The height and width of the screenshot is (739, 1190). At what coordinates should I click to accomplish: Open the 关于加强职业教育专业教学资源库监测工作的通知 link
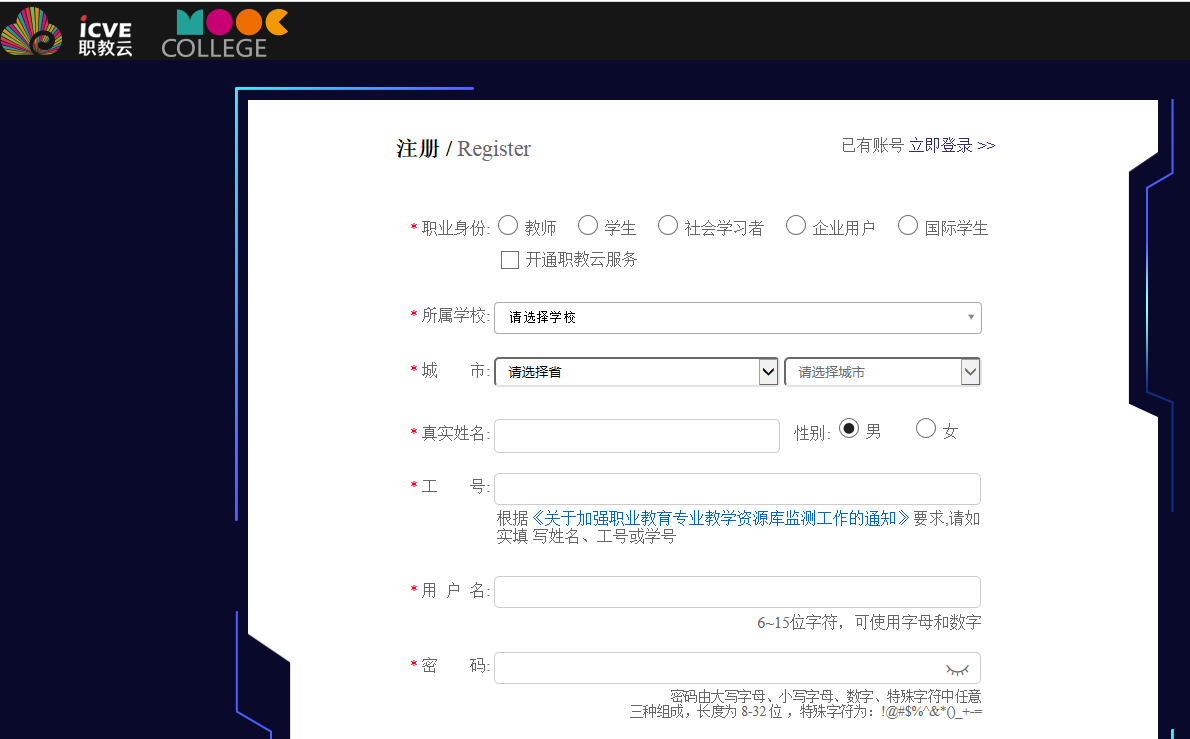pos(719,518)
